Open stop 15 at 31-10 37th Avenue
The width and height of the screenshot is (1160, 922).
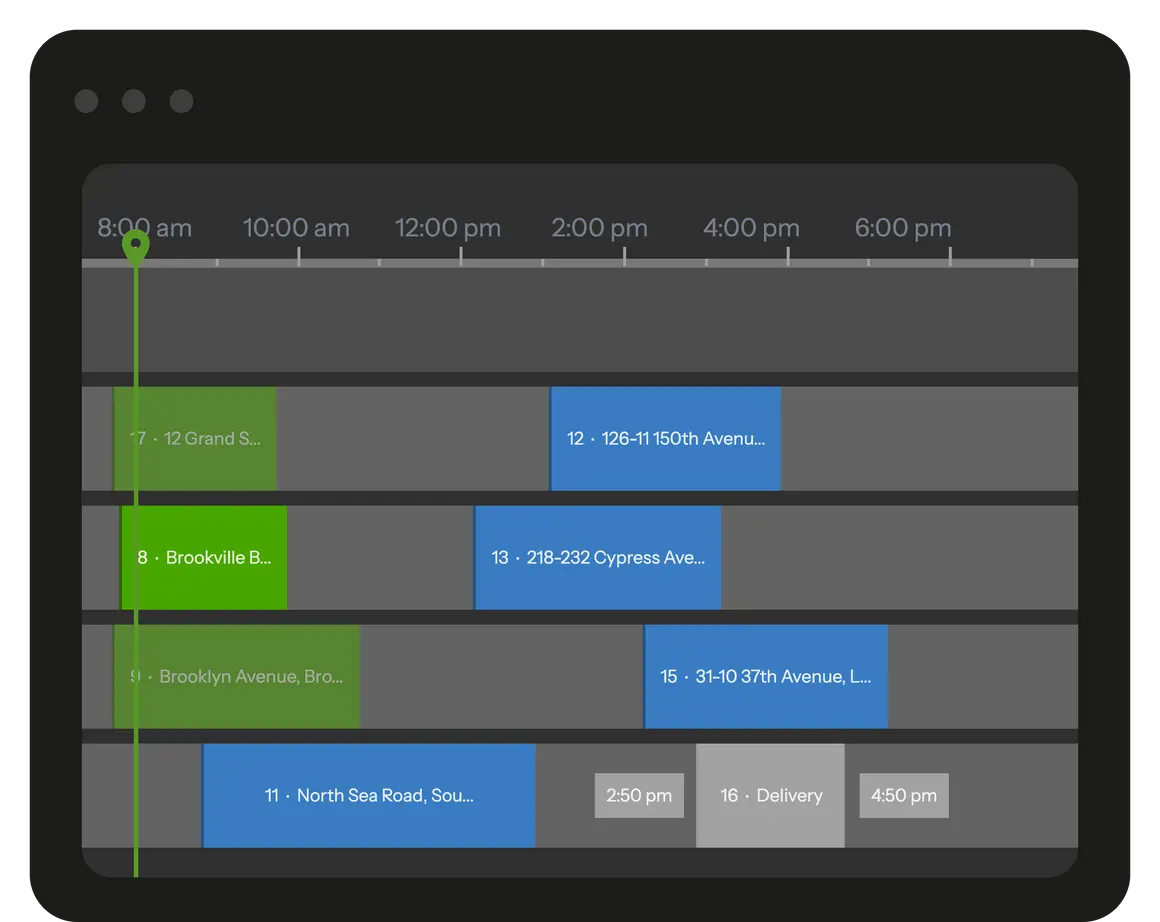coord(766,677)
